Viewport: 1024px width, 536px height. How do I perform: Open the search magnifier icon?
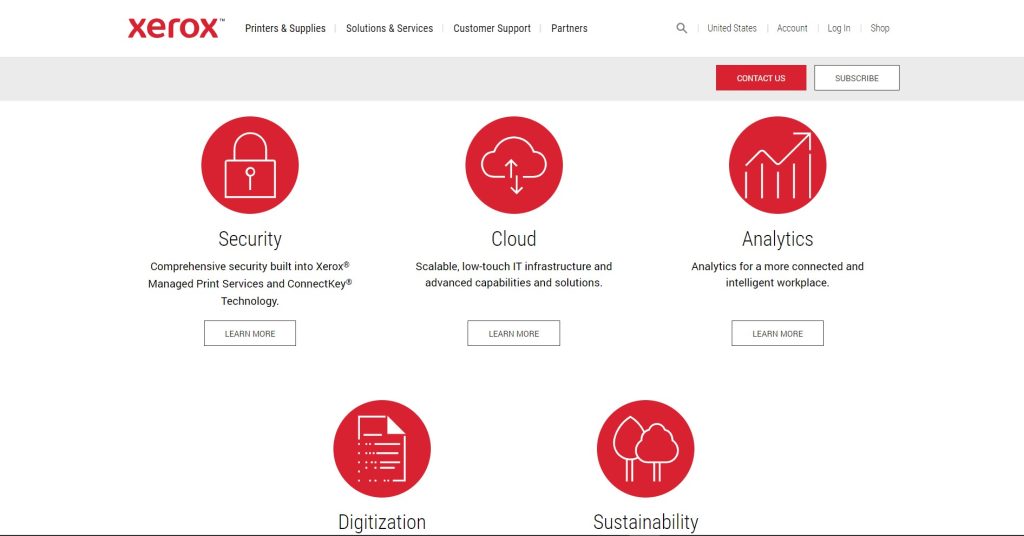(681, 28)
